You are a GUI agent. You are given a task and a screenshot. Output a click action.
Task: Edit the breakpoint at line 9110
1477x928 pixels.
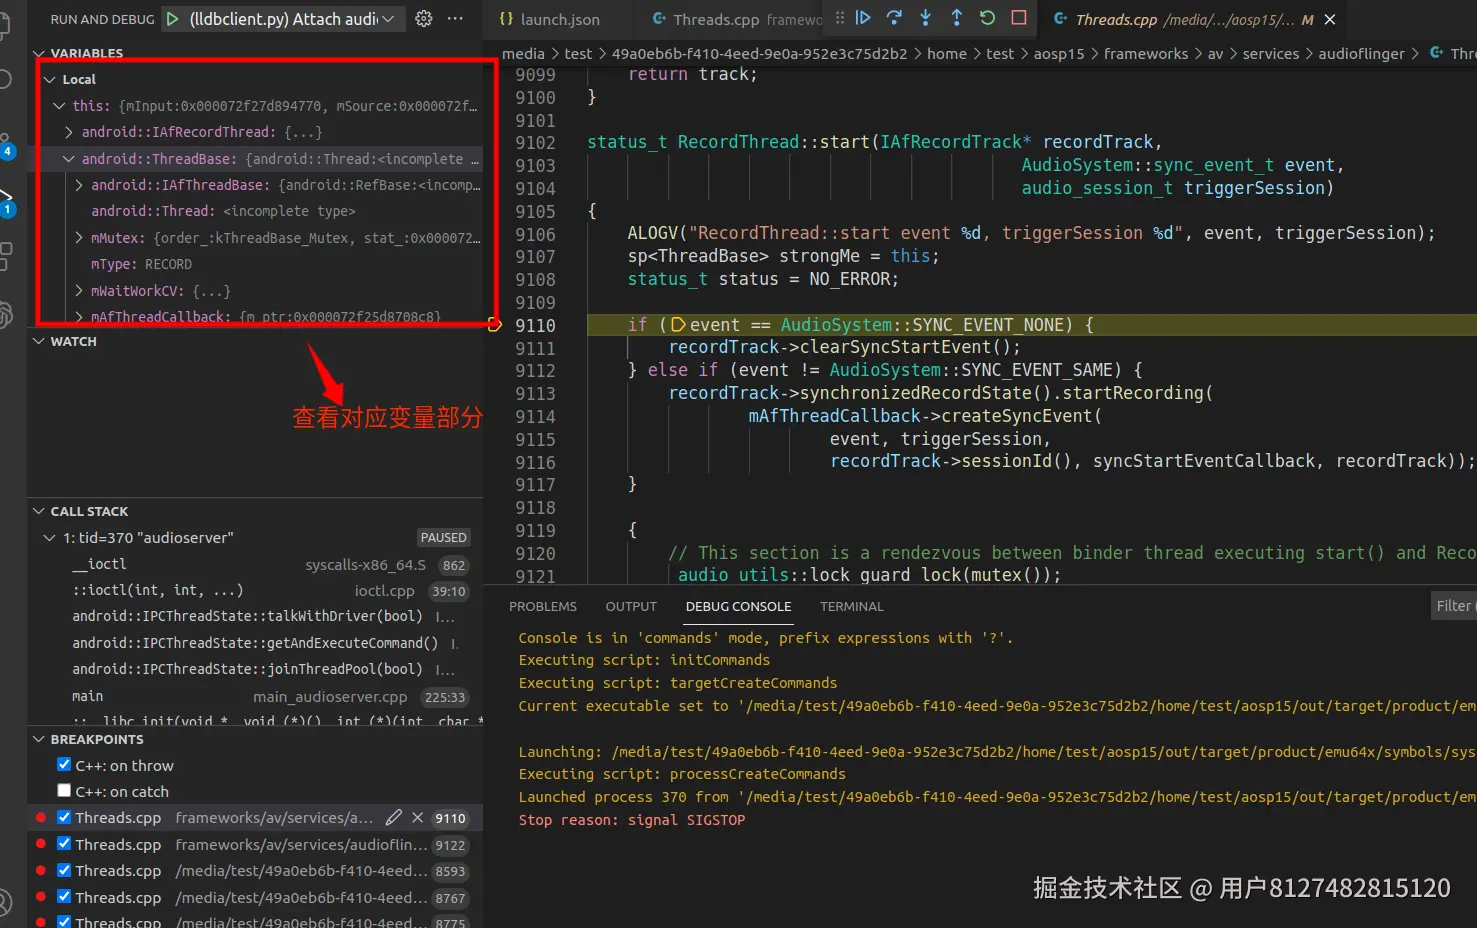(x=394, y=818)
